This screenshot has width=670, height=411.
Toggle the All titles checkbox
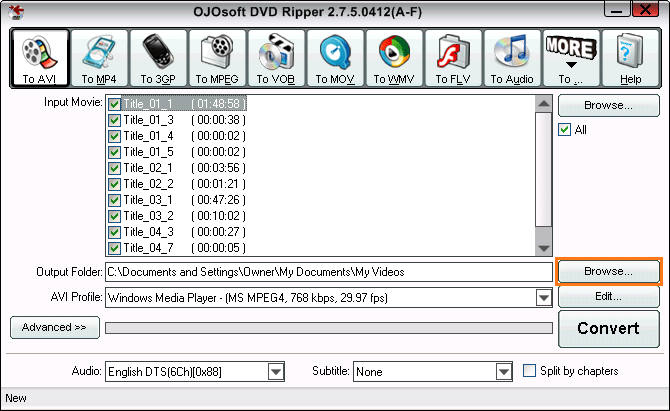click(x=564, y=129)
